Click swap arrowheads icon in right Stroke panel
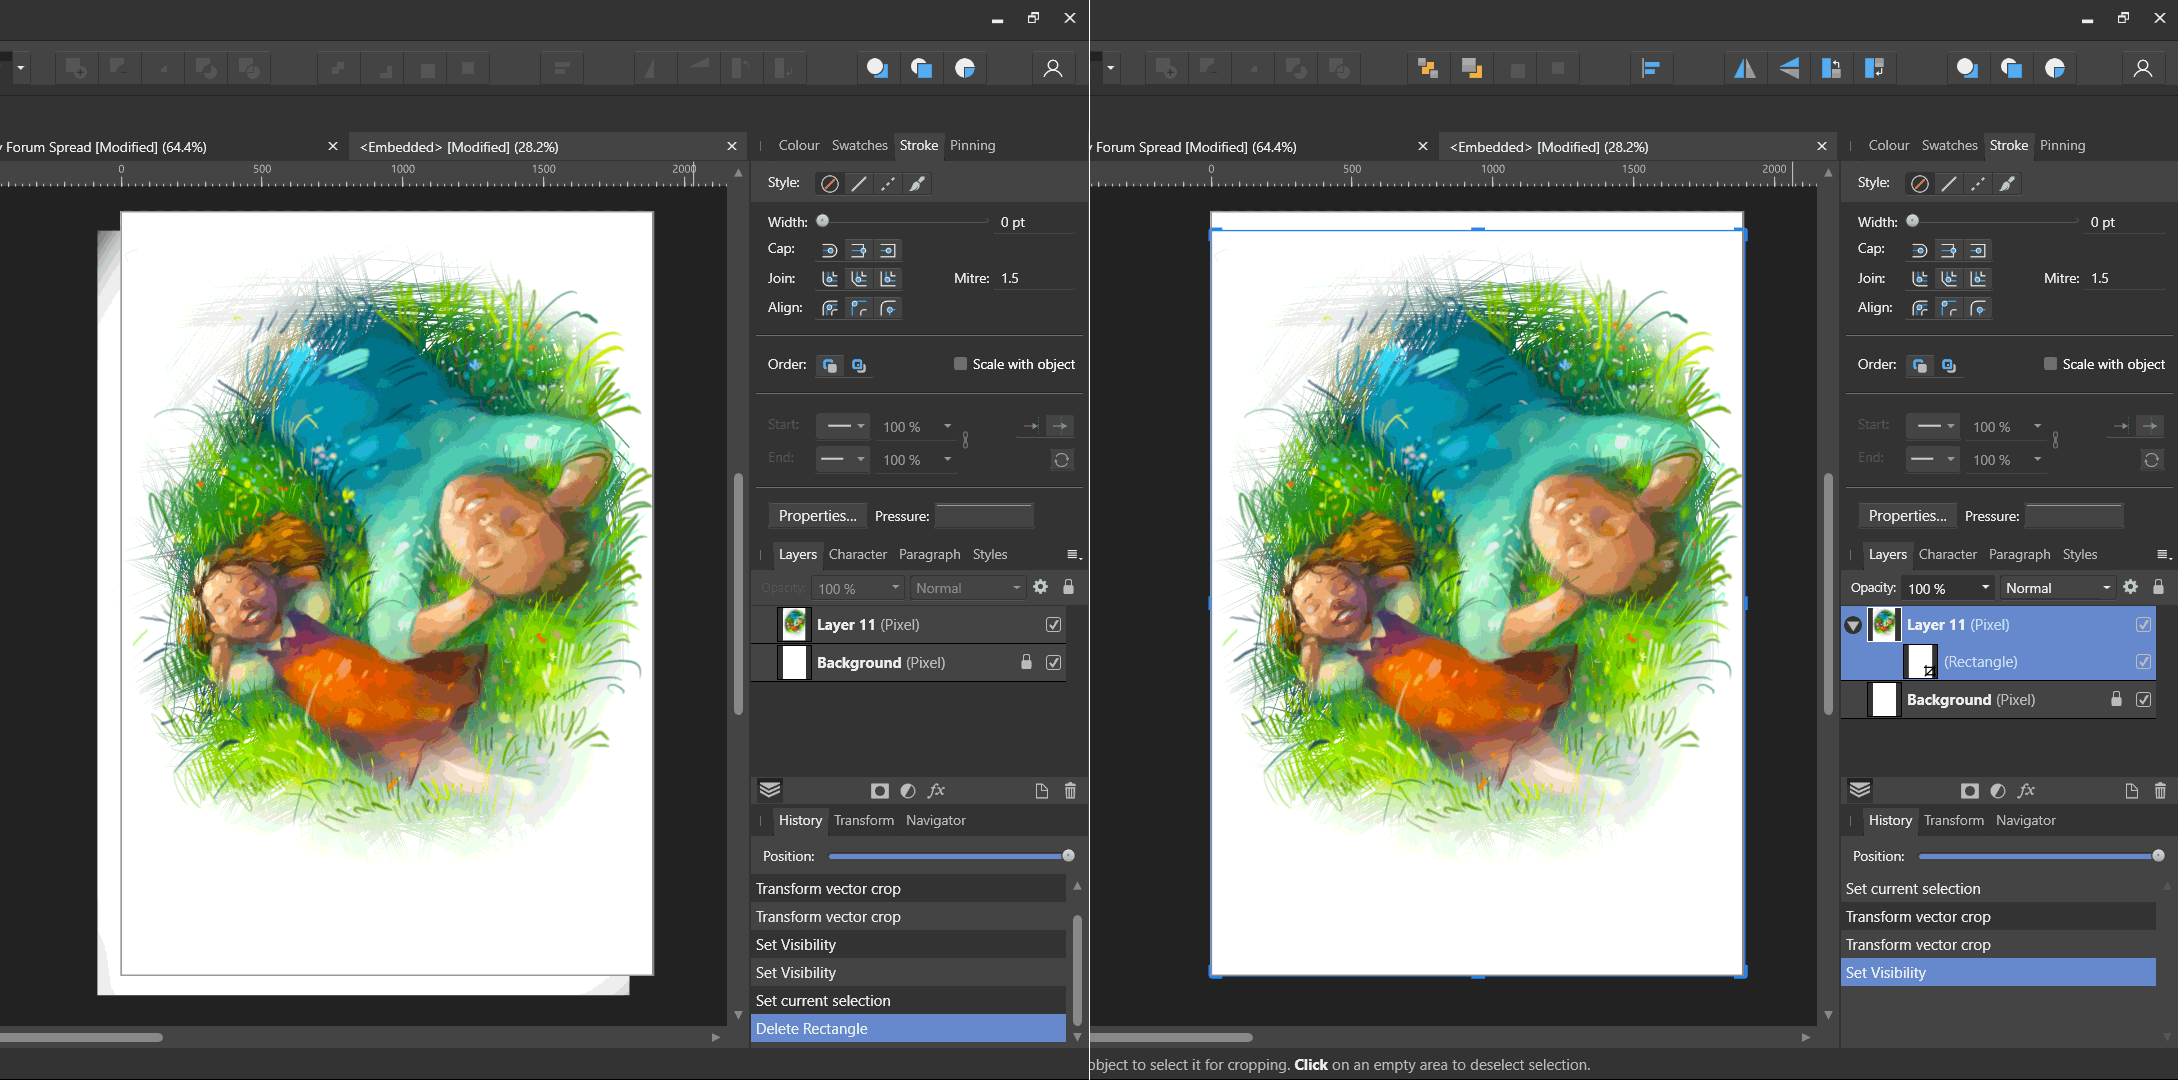Image resolution: width=2178 pixels, height=1080 pixels. click(x=2151, y=460)
